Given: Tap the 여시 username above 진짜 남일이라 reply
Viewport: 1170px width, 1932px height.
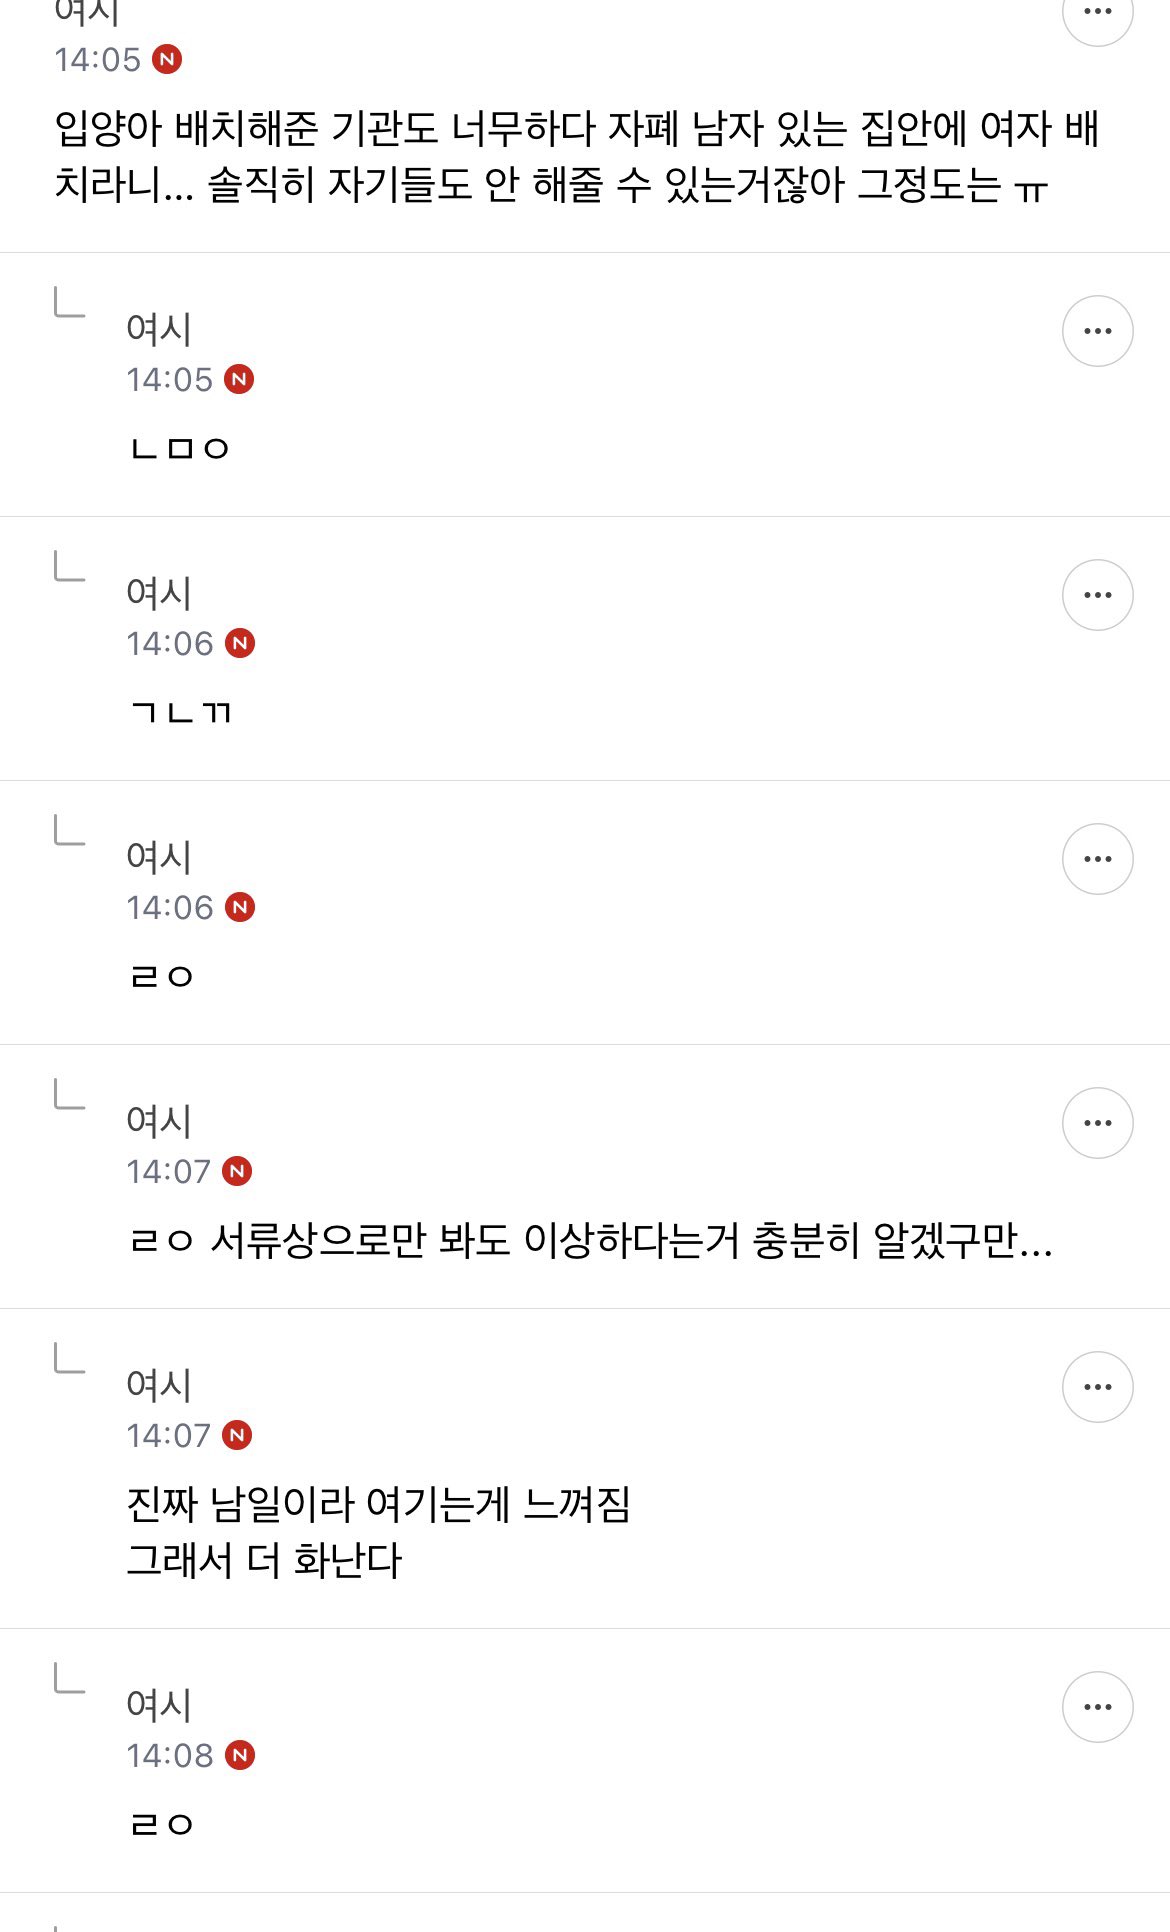Looking at the screenshot, I should [159, 1385].
